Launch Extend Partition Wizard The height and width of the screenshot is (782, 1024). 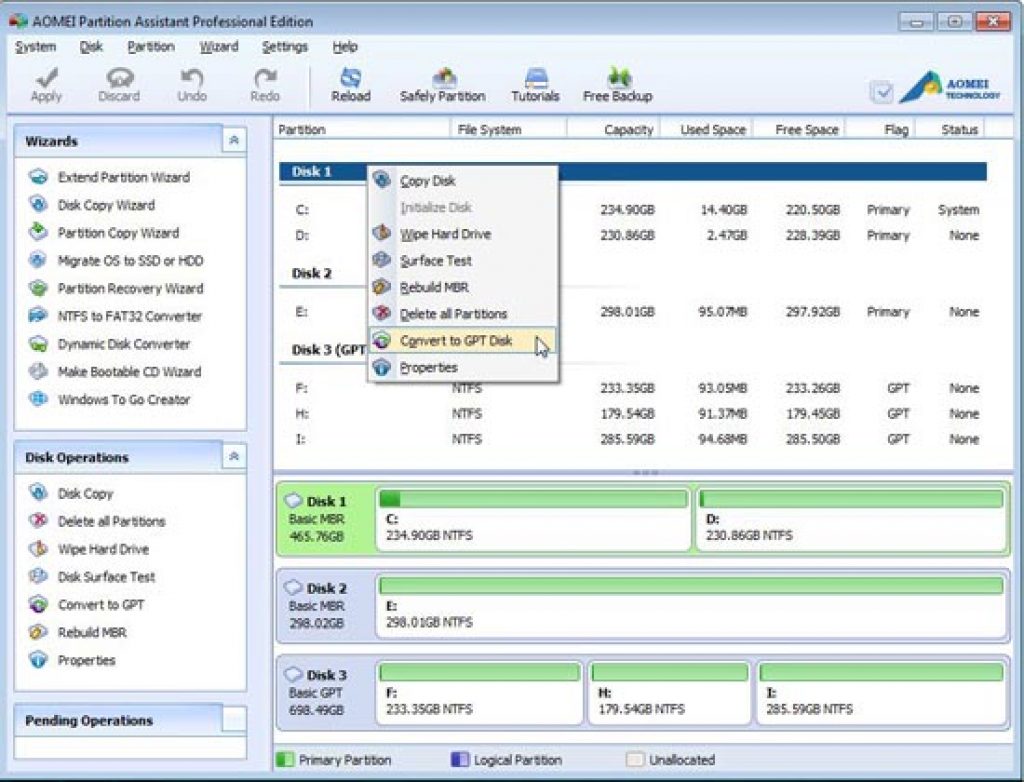pyautogui.click(x=109, y=177)
